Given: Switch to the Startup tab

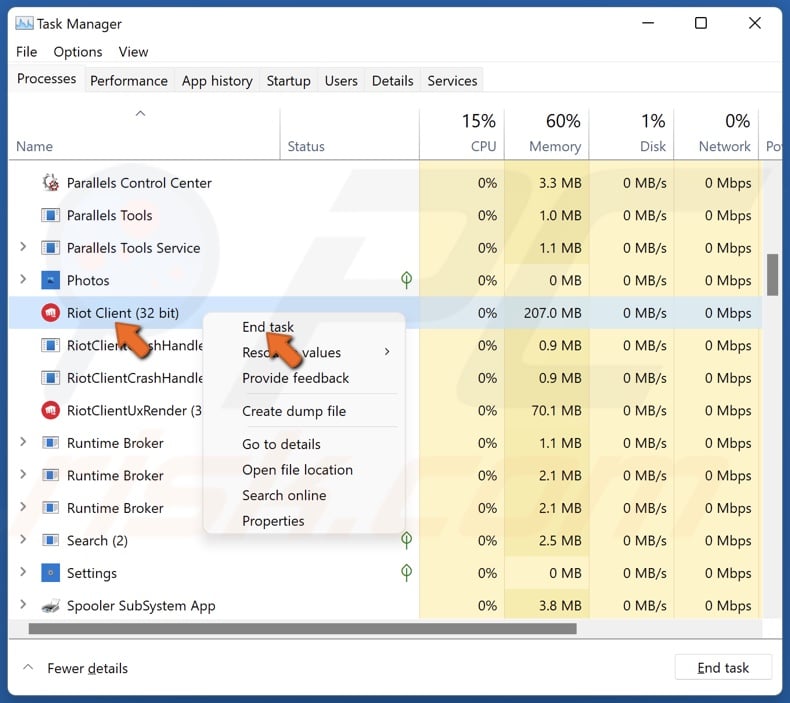Looking at the screenshot, I should click(288, 81).
